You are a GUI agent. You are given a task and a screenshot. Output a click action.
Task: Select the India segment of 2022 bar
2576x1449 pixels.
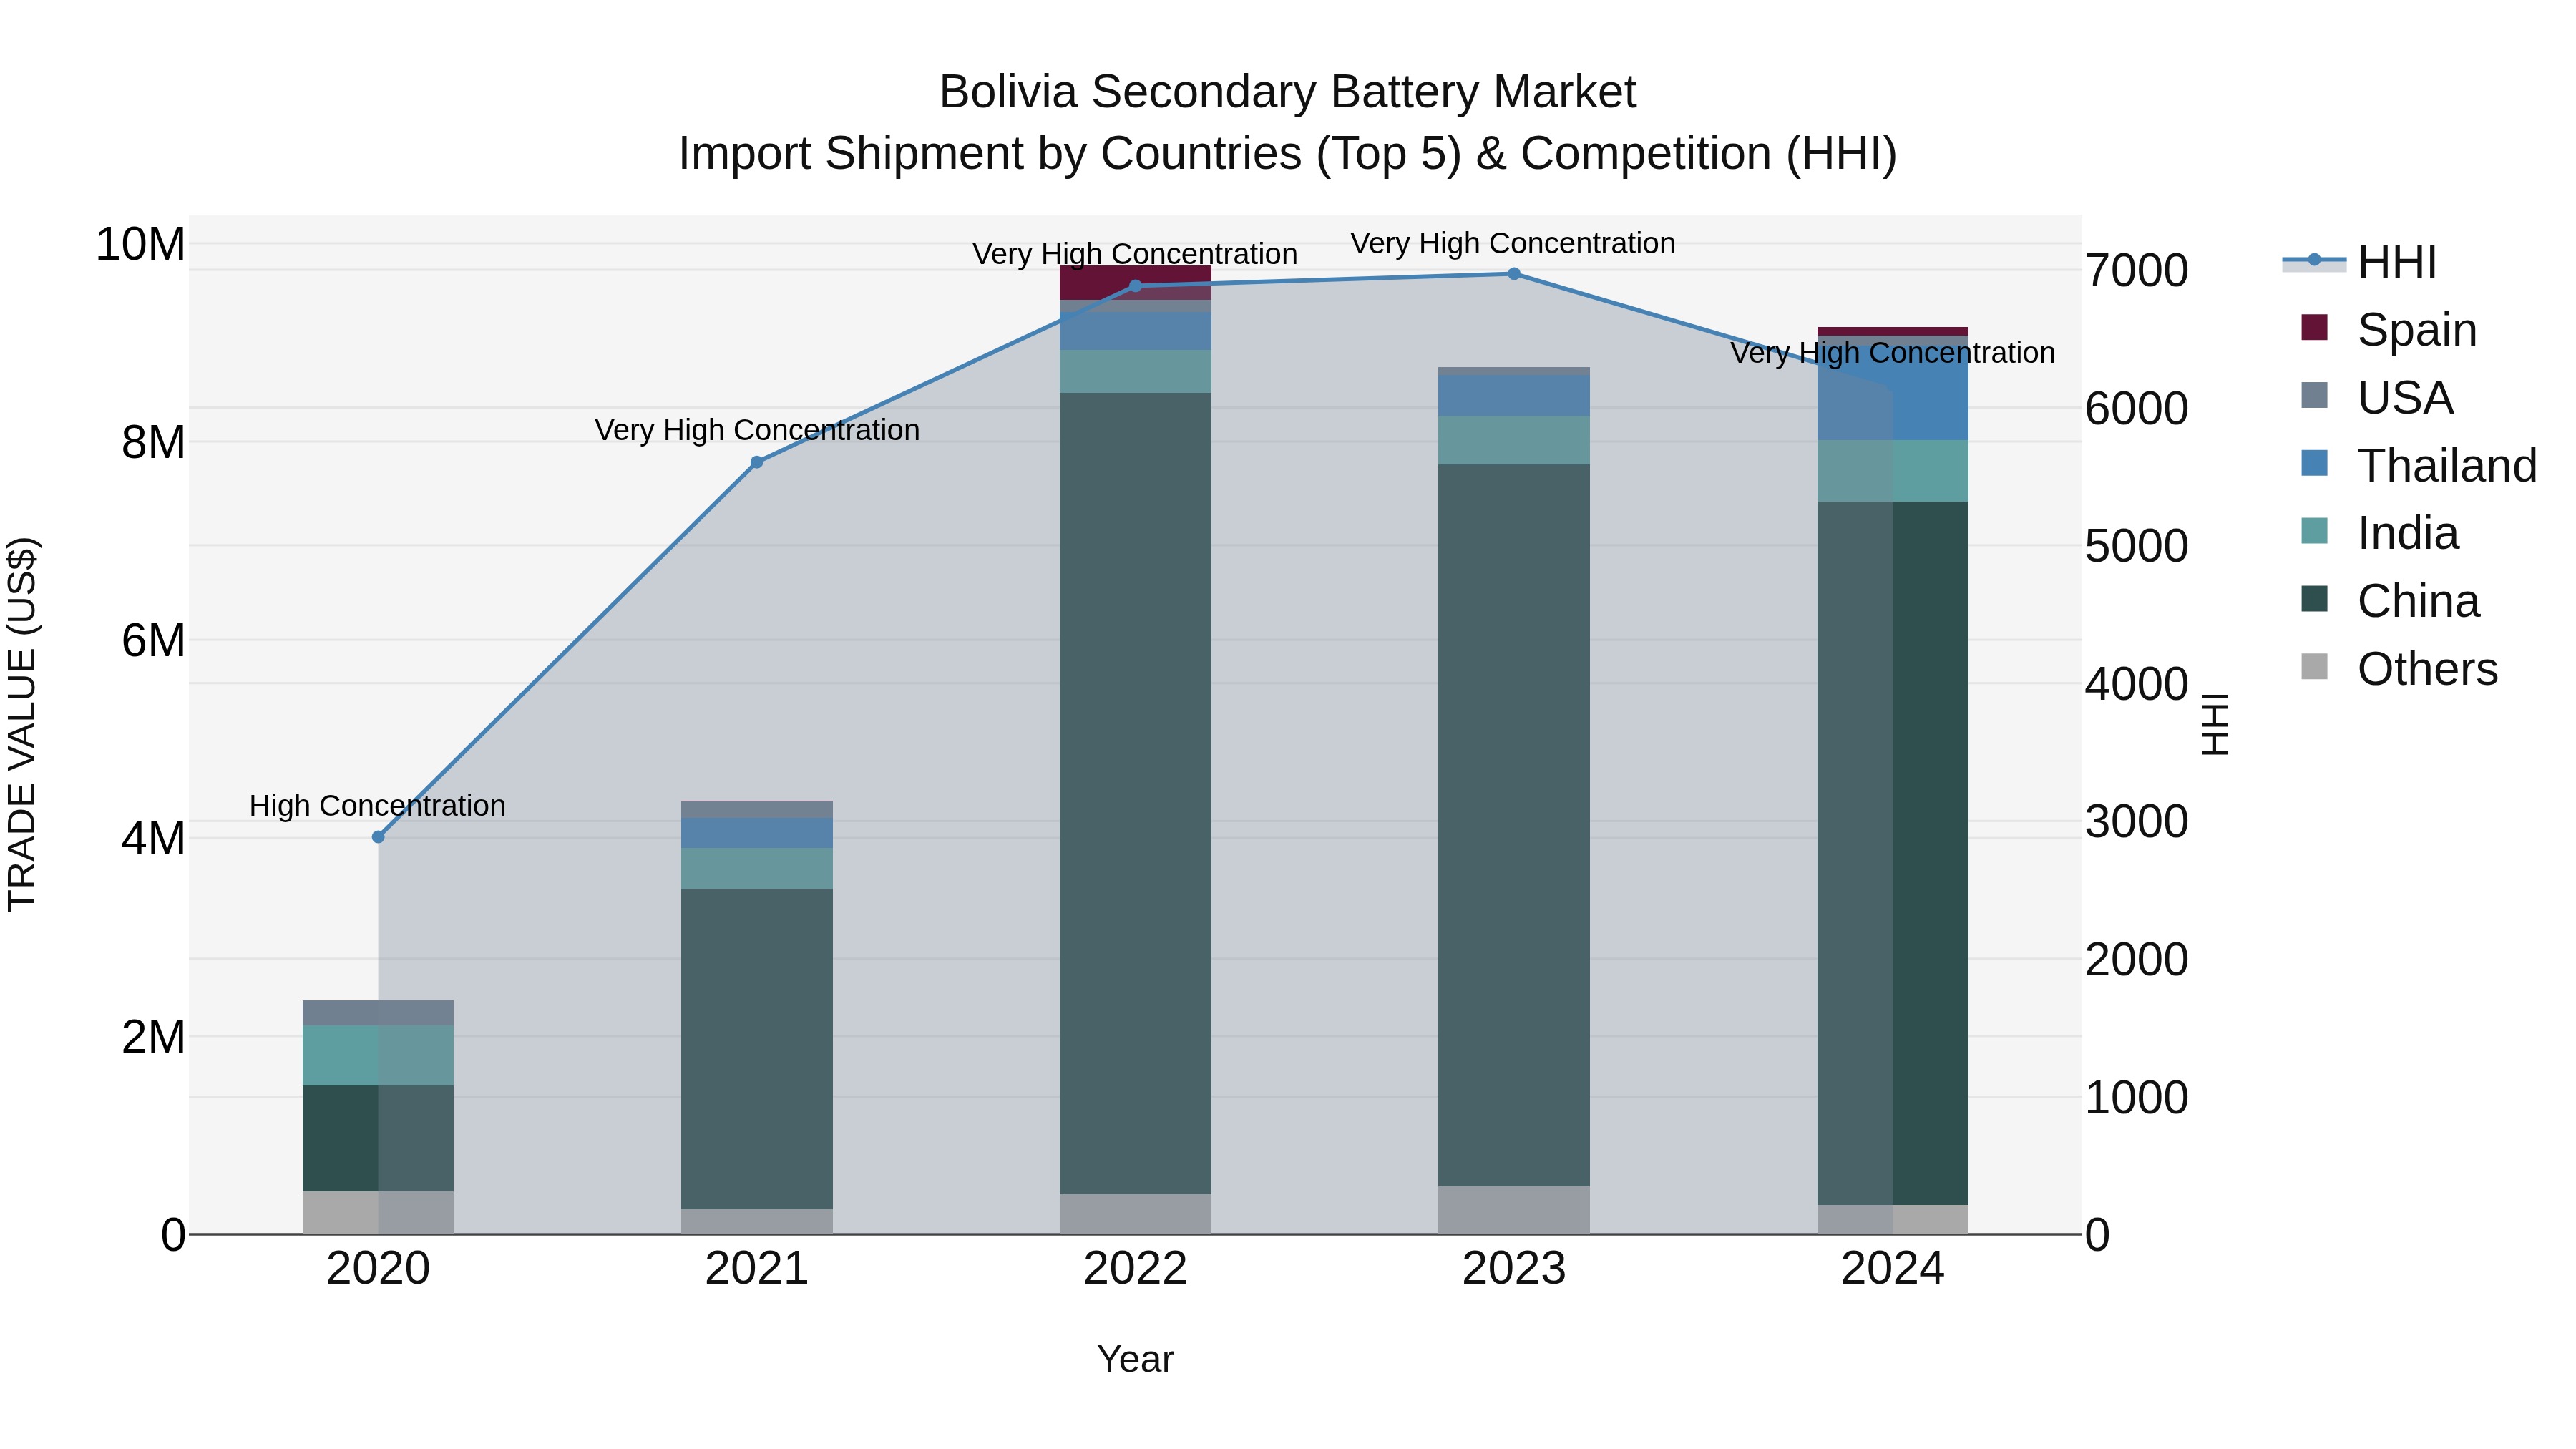click(x=1135, y=371)
